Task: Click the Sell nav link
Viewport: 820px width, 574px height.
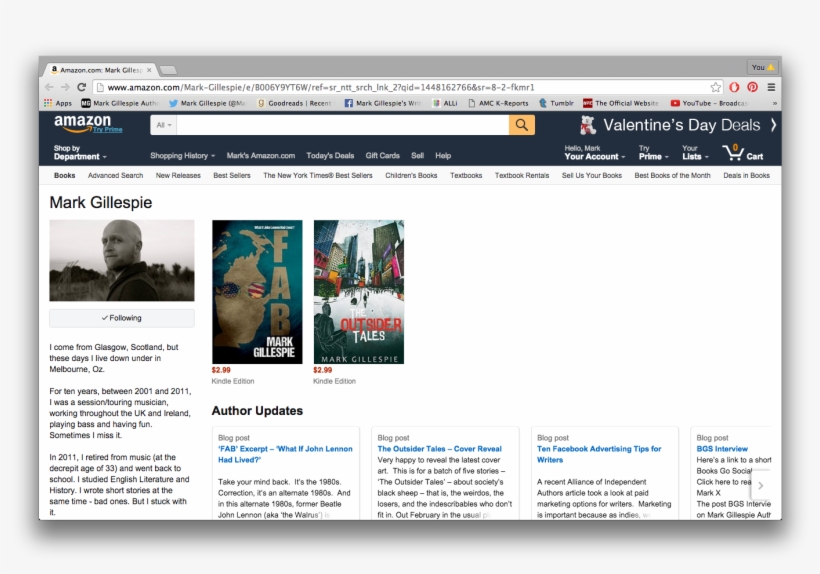Action: tap(417, 156)
